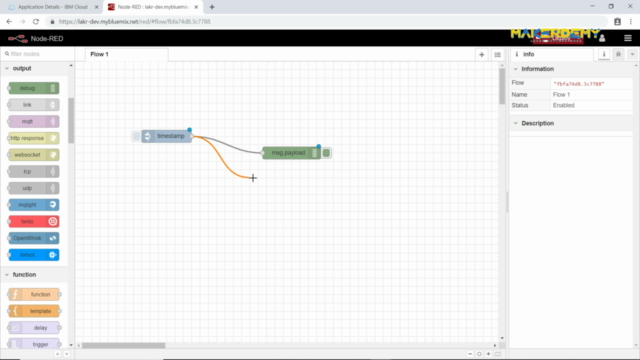The image size is (640, 360).
Task: Choose the mqlight output node
Action: (x=33, y=205)
